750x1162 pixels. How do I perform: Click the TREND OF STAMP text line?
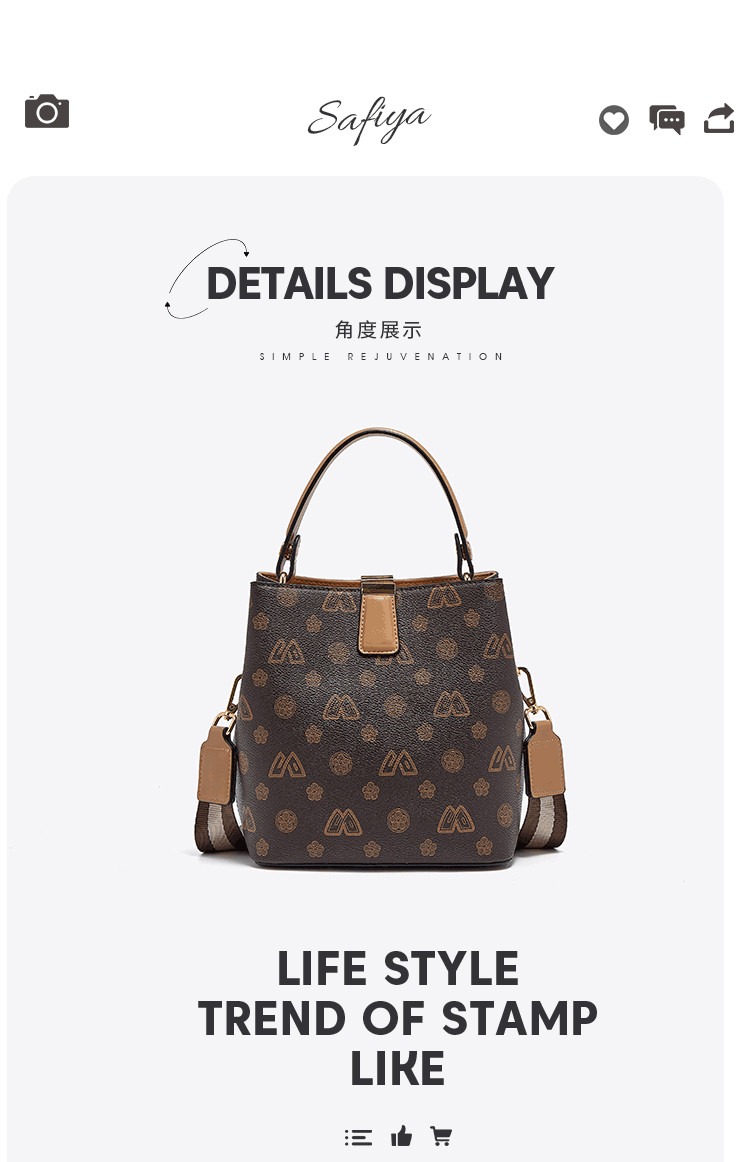point(398,1018)
